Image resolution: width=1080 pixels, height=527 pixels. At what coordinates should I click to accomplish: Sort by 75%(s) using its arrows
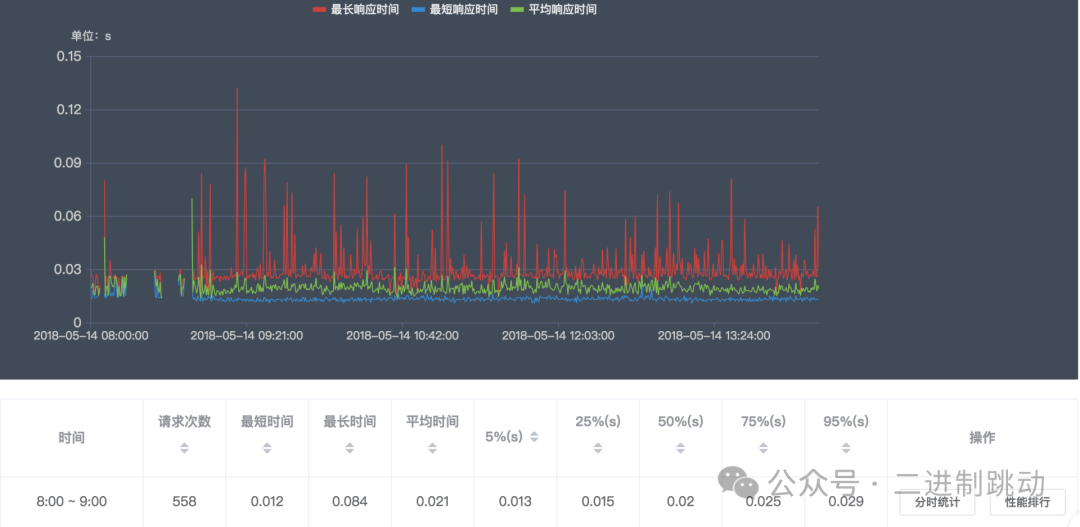point(763,449)
